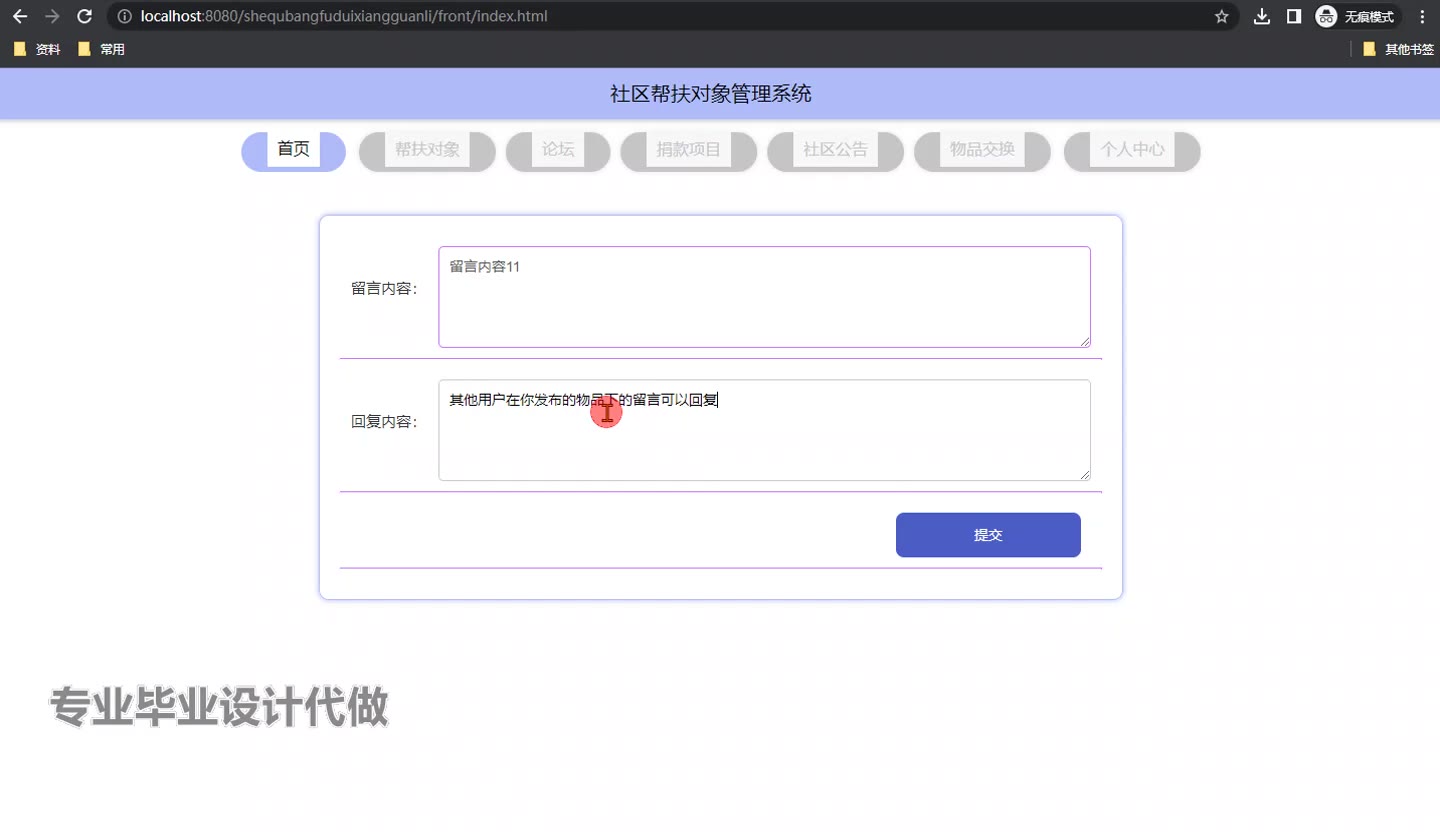Grab the 留言内容 textarea resize handle
This screenshot has width=1440, height=832.
[x=1084, y=341]
